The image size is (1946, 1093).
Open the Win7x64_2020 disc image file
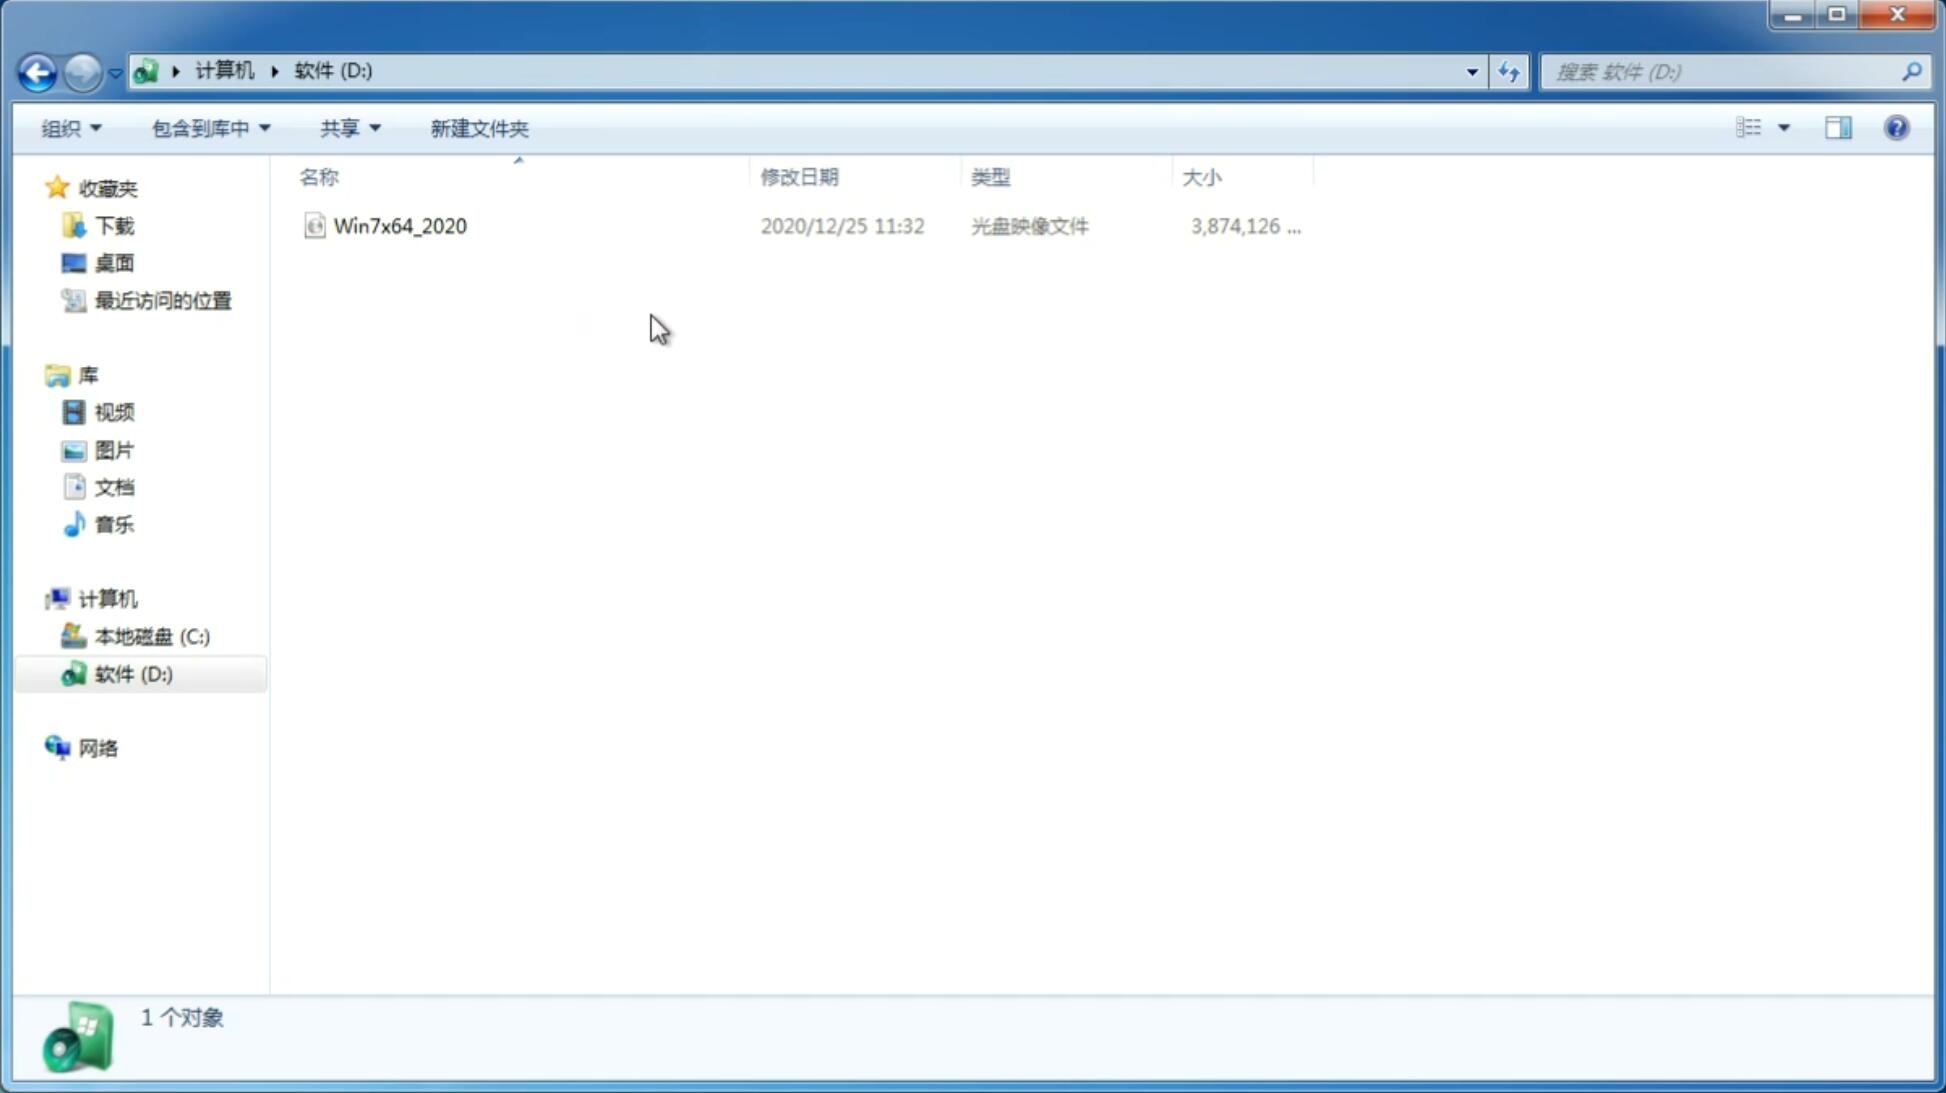pos(400,224)
